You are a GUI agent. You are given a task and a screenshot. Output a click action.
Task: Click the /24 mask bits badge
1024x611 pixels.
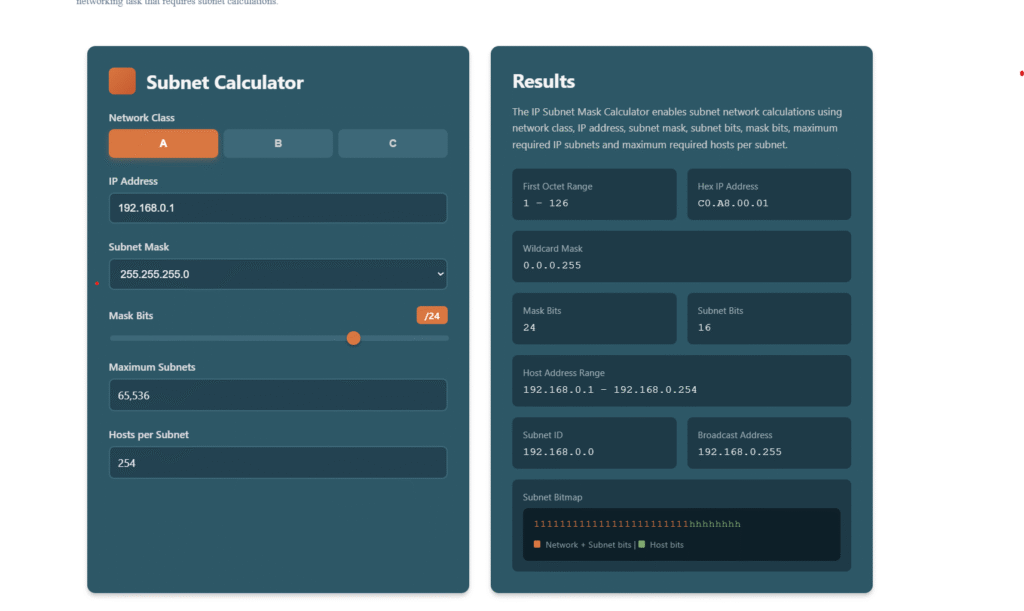tap(431, 315)
